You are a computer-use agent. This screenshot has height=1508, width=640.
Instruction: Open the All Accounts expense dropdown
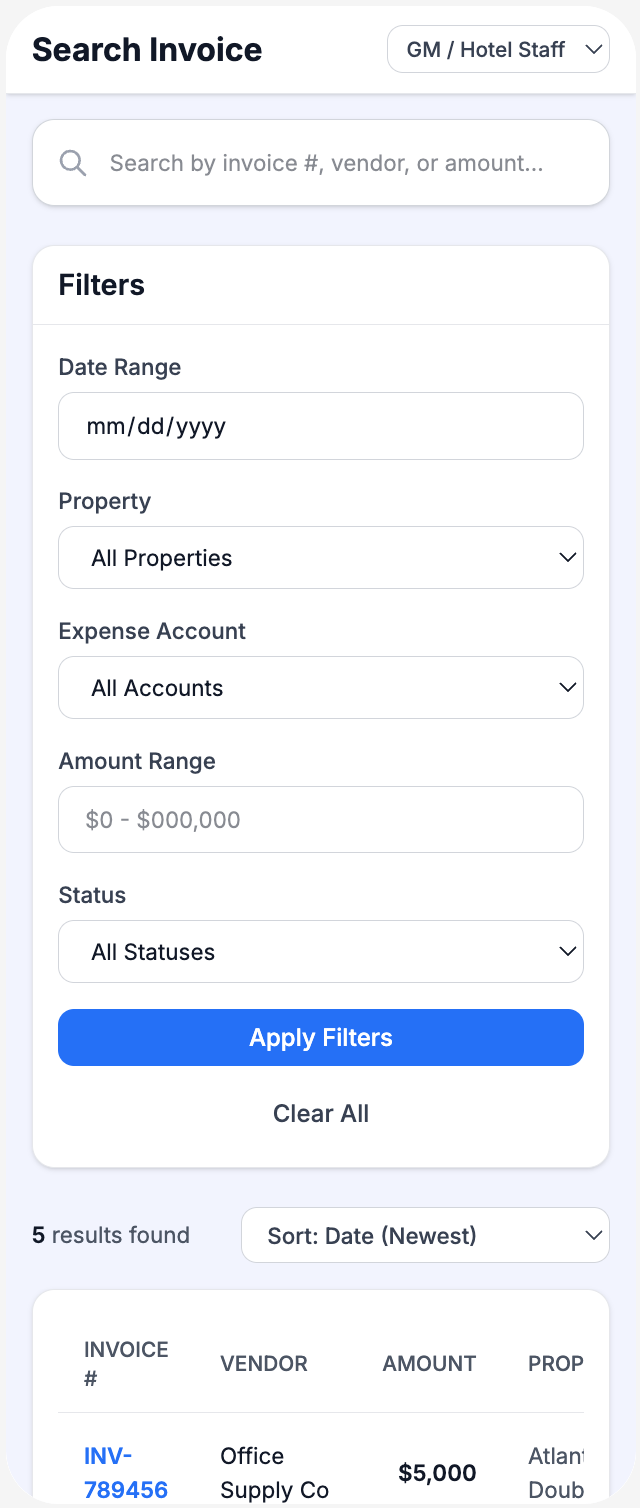click(x=321, y=687)
